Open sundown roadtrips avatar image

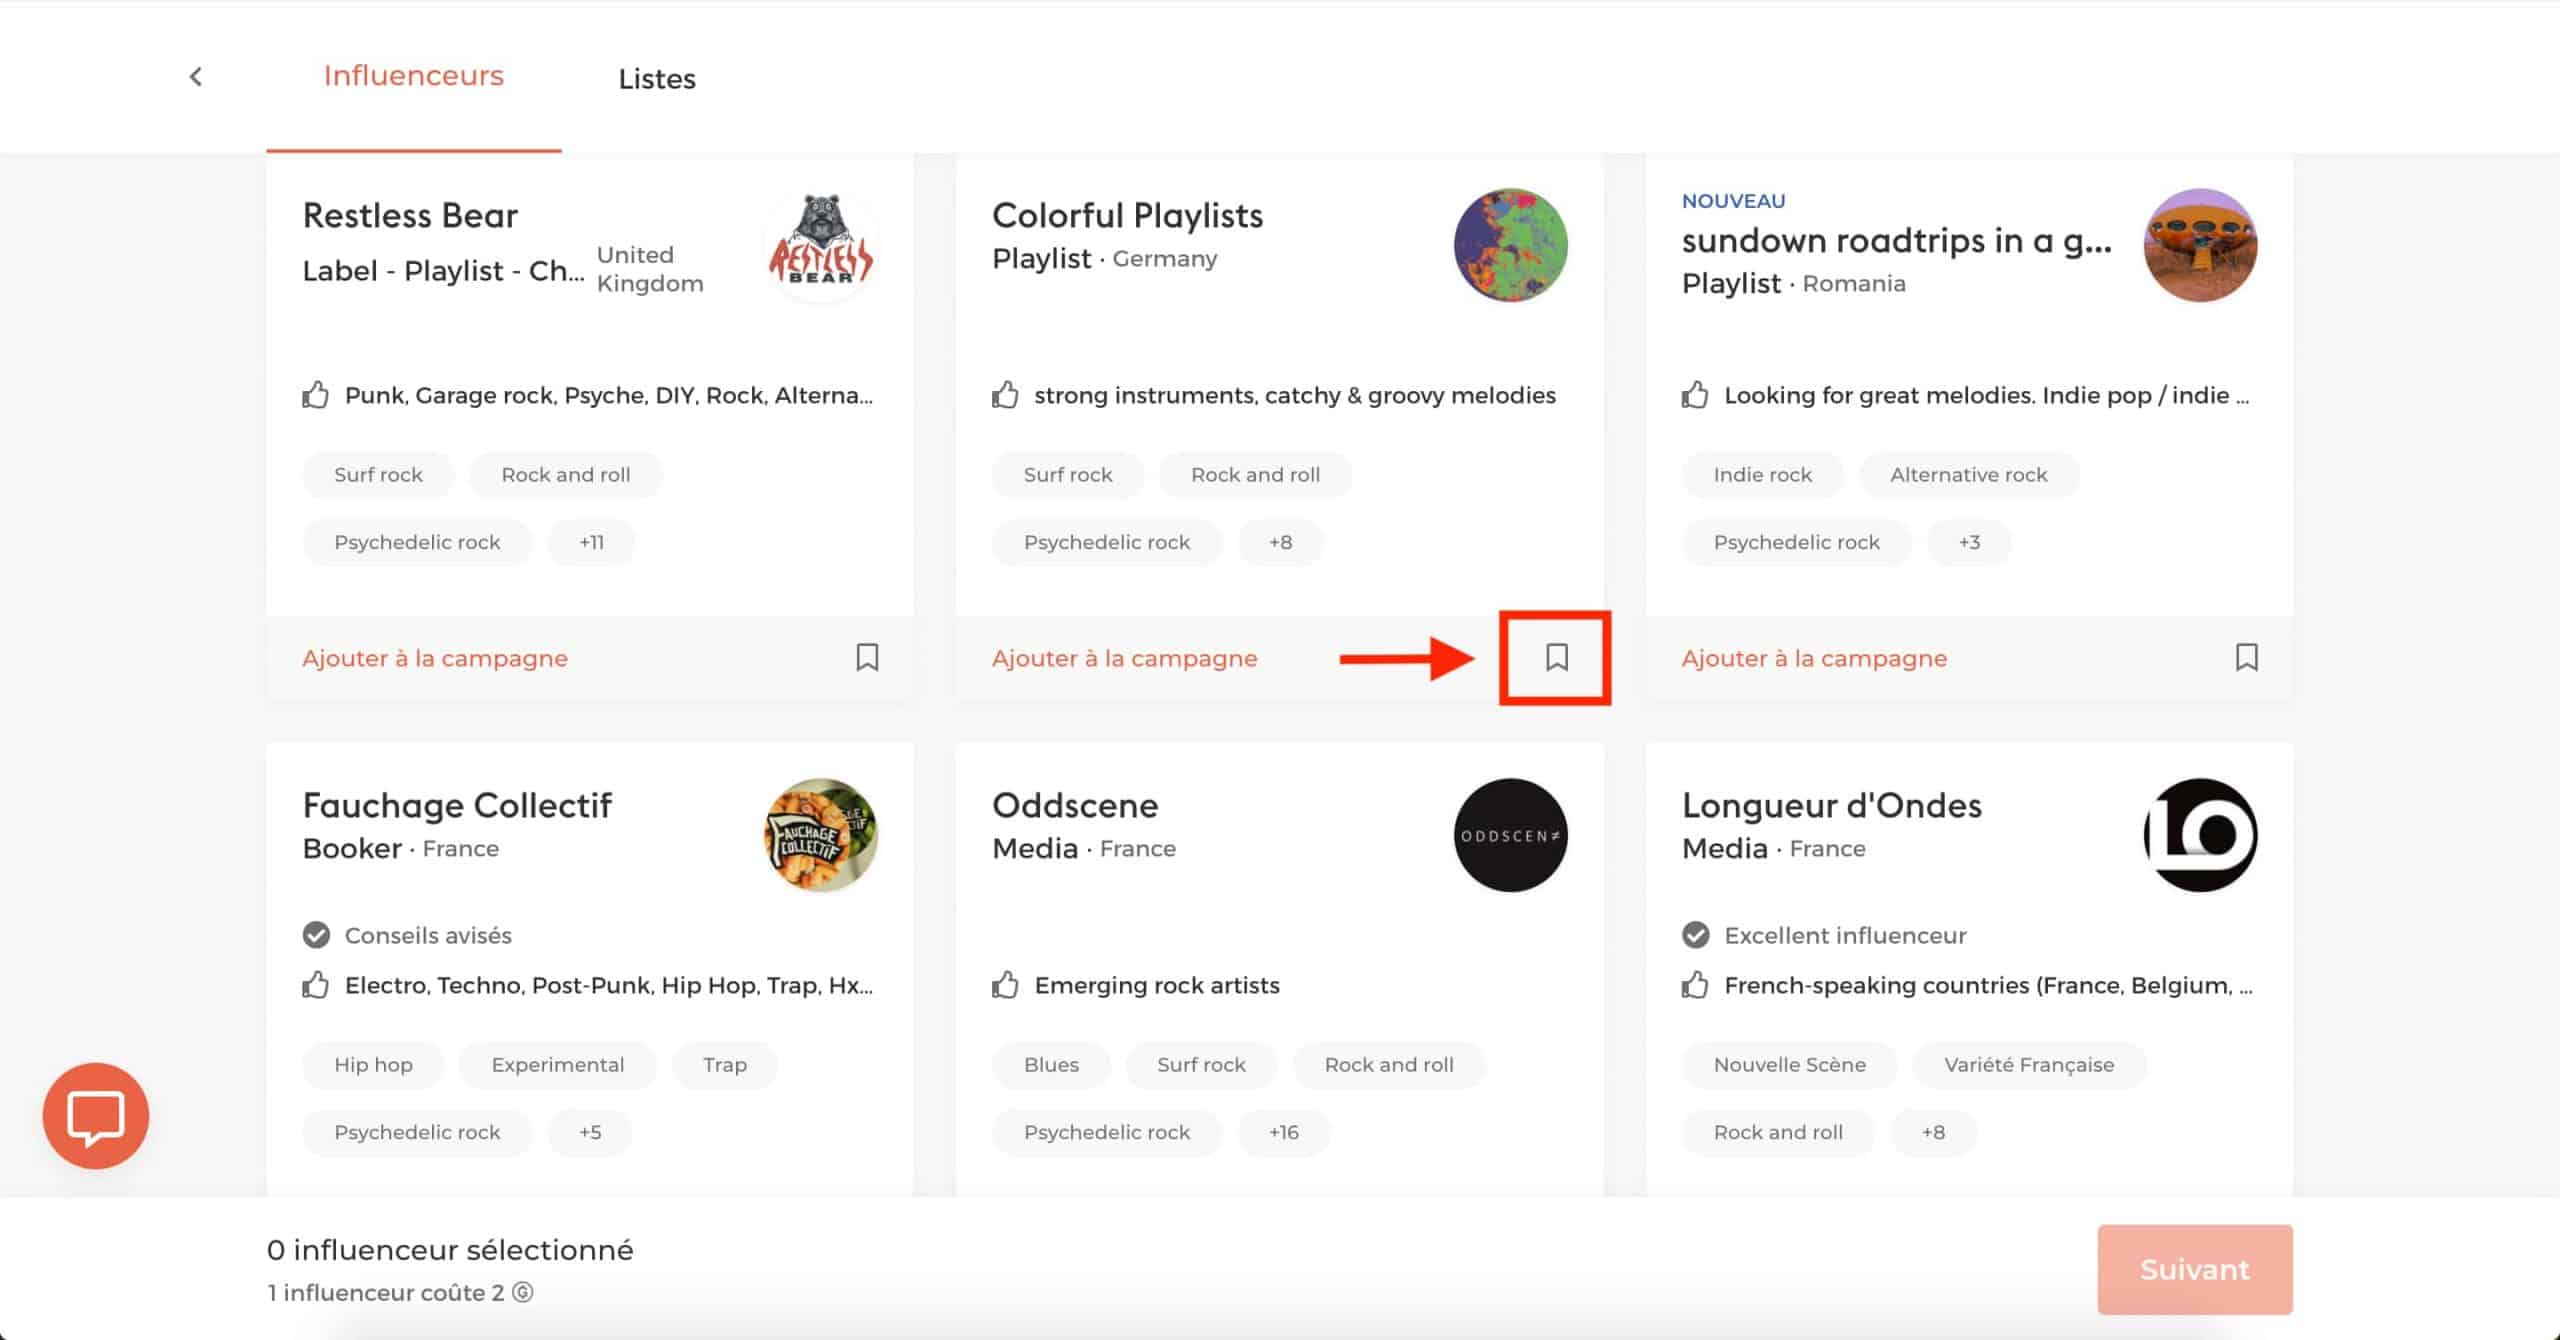(x=2201, y=245)
